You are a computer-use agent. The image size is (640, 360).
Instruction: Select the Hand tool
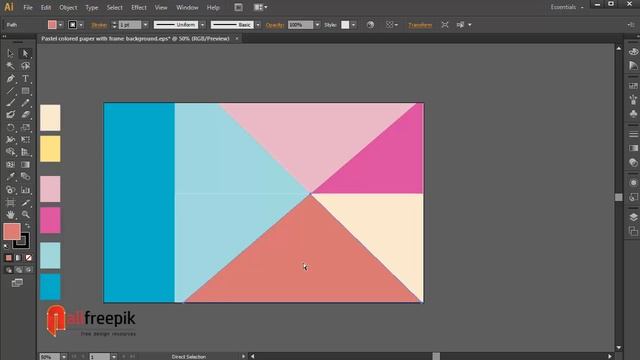11,215
